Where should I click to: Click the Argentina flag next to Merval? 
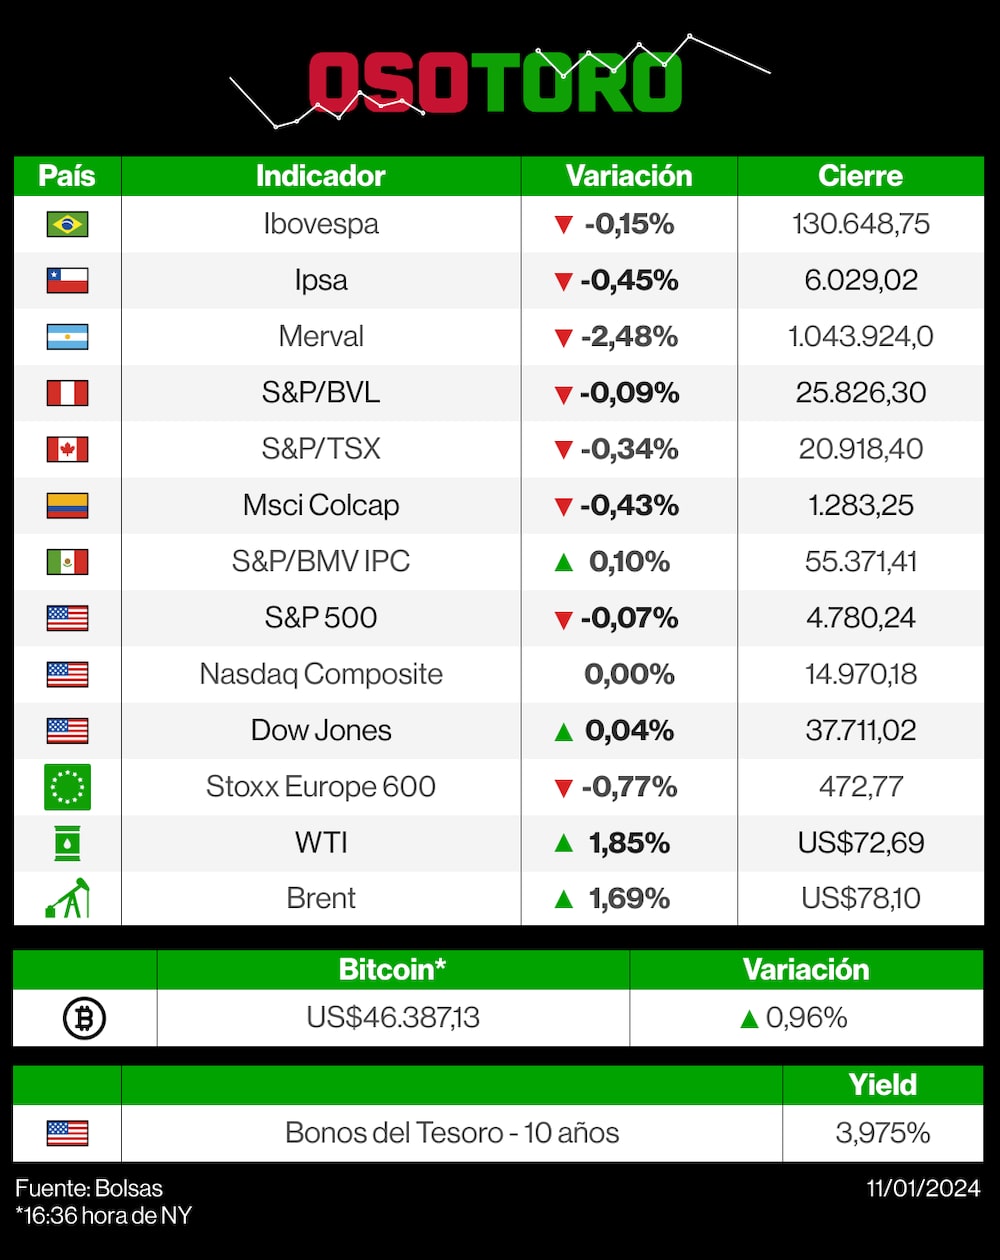click(67, 337)
